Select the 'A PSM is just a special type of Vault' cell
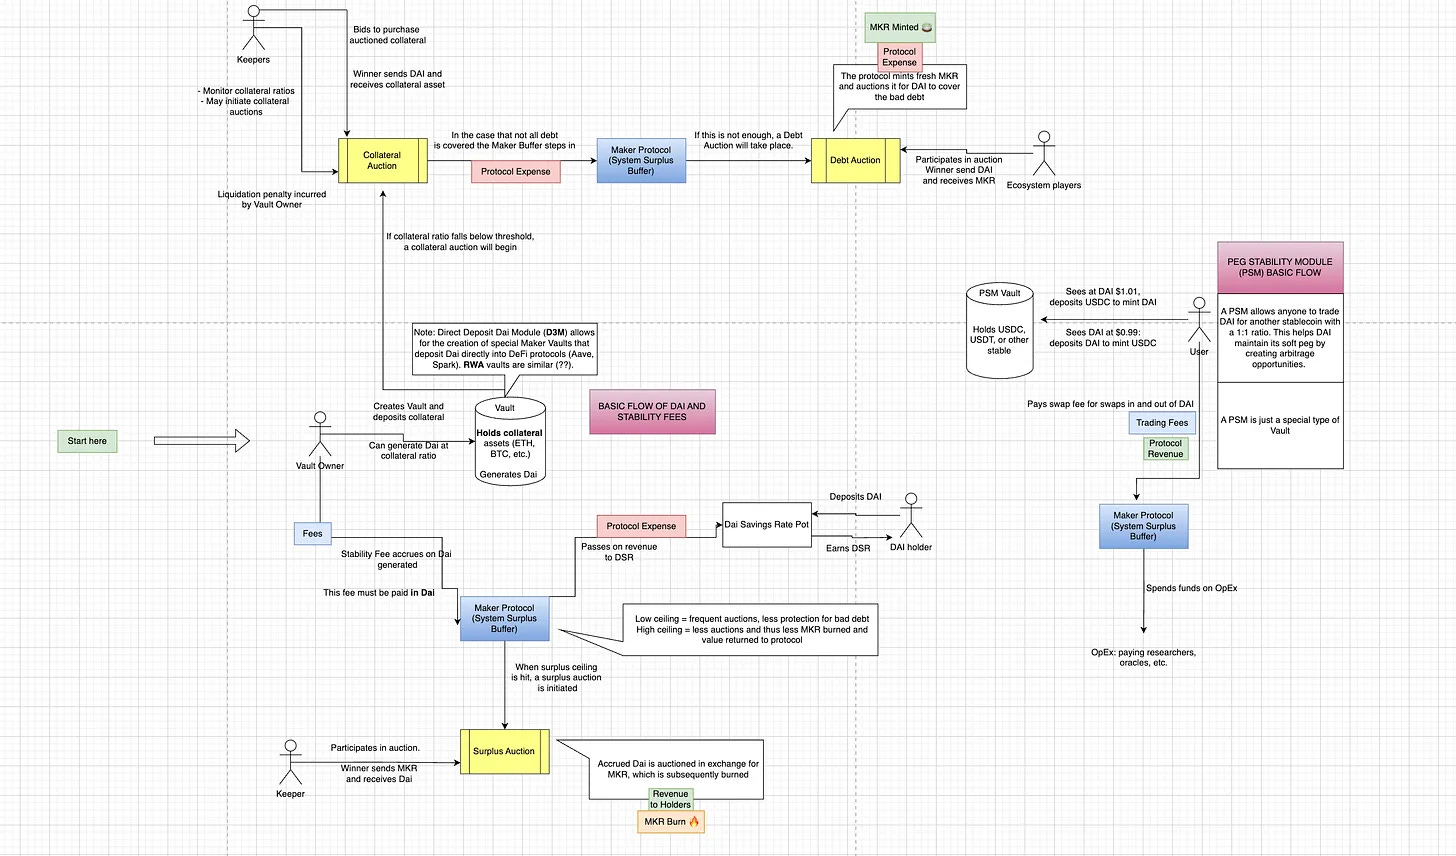Viewport: 1456px width, 856px height. click(1280, 425)
